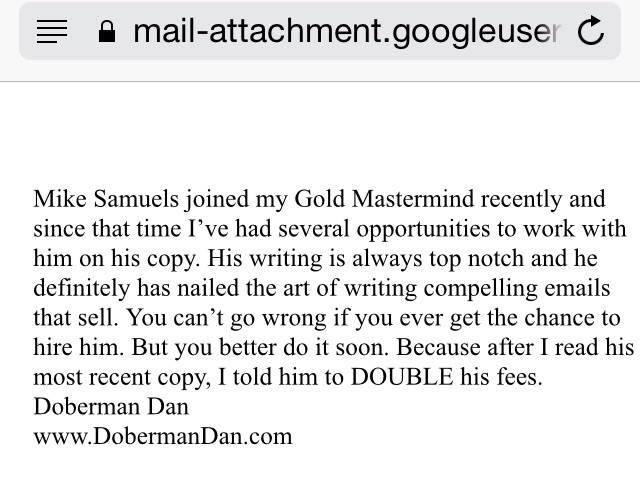Click the www.DobermanDan.com web address
This screenshot has height=491, width=640.
163,436
